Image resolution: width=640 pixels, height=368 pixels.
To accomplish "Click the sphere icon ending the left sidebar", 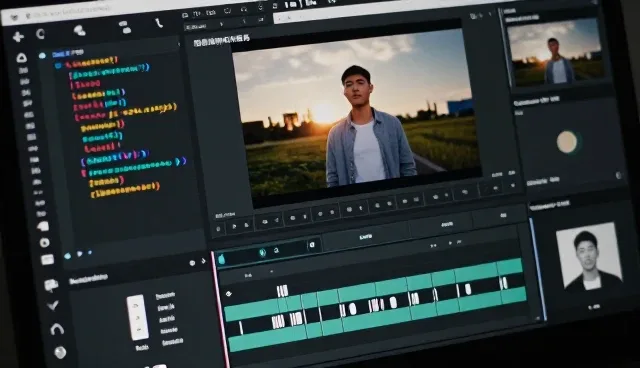I will pos(60,352).
